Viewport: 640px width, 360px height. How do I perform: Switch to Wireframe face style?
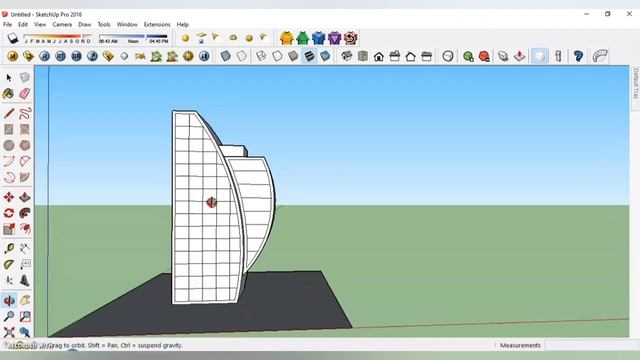(x=261, y=56)
